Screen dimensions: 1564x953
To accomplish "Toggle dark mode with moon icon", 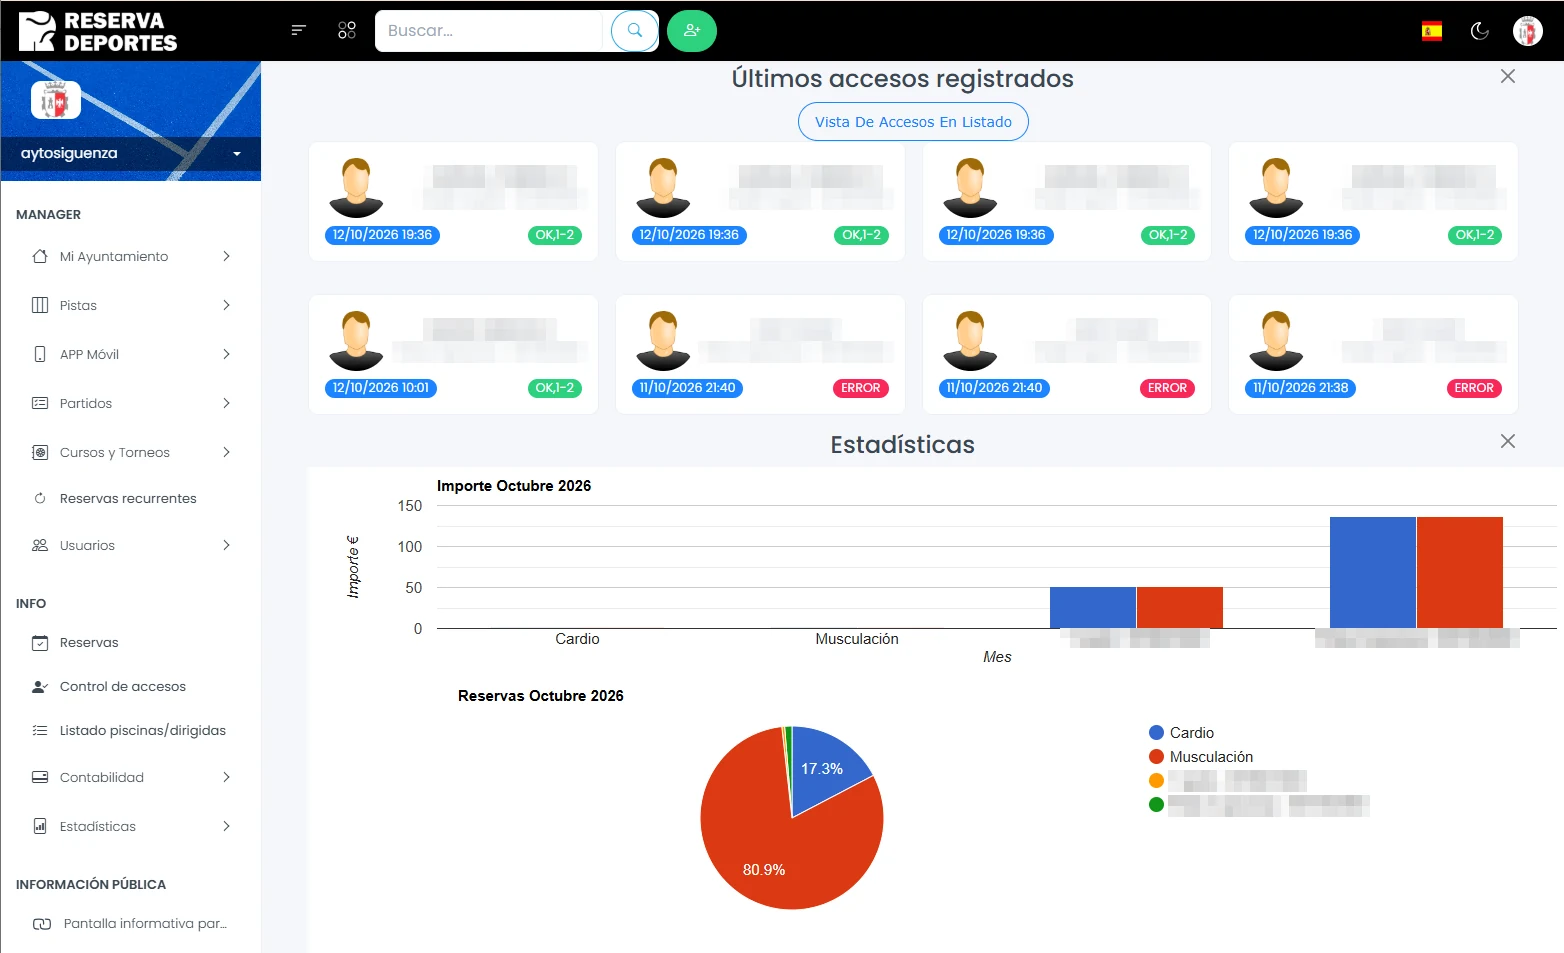I will coord(1480,31).
